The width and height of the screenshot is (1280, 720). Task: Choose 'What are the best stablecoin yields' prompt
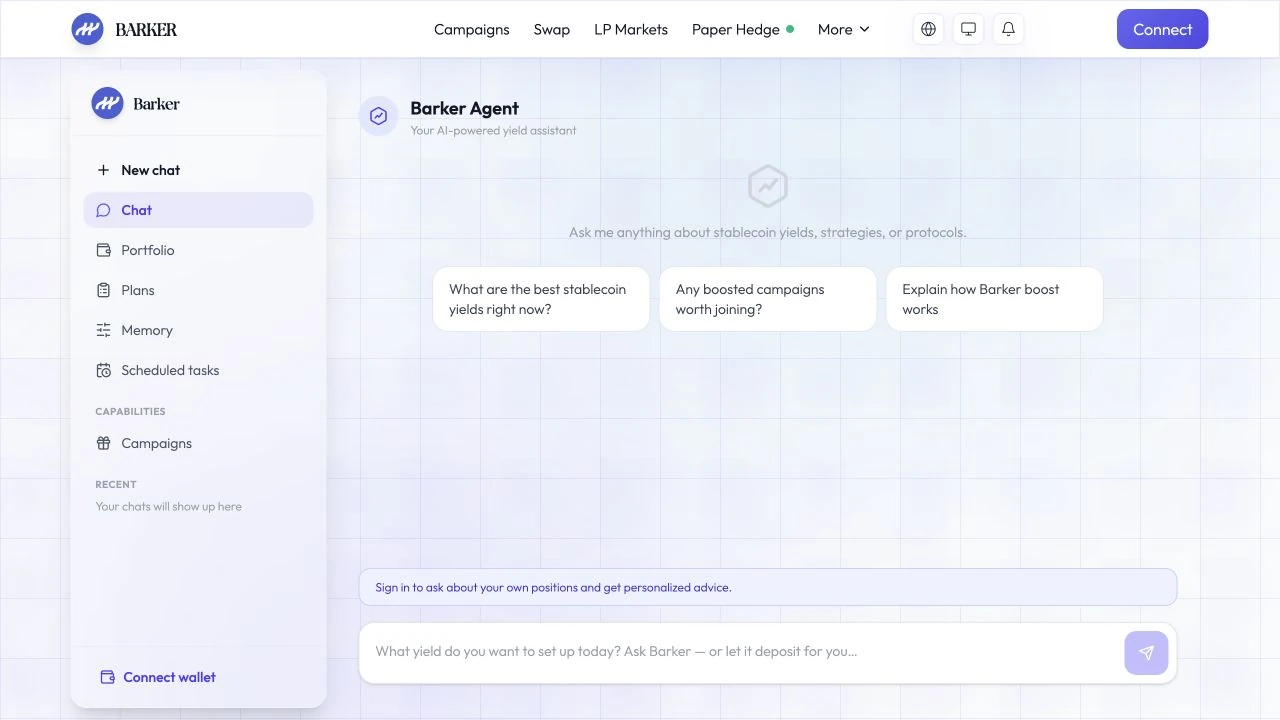tap(541, 299)
